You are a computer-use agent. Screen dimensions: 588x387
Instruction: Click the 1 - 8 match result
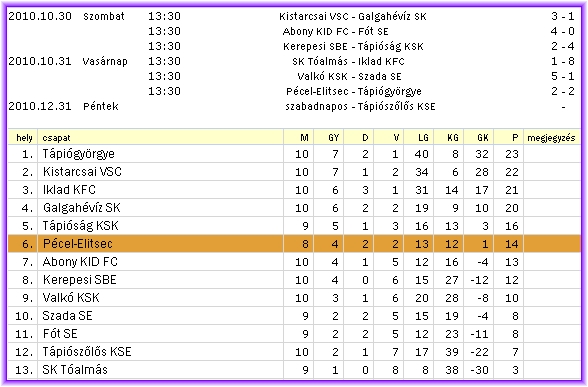[x=562, y=61]
